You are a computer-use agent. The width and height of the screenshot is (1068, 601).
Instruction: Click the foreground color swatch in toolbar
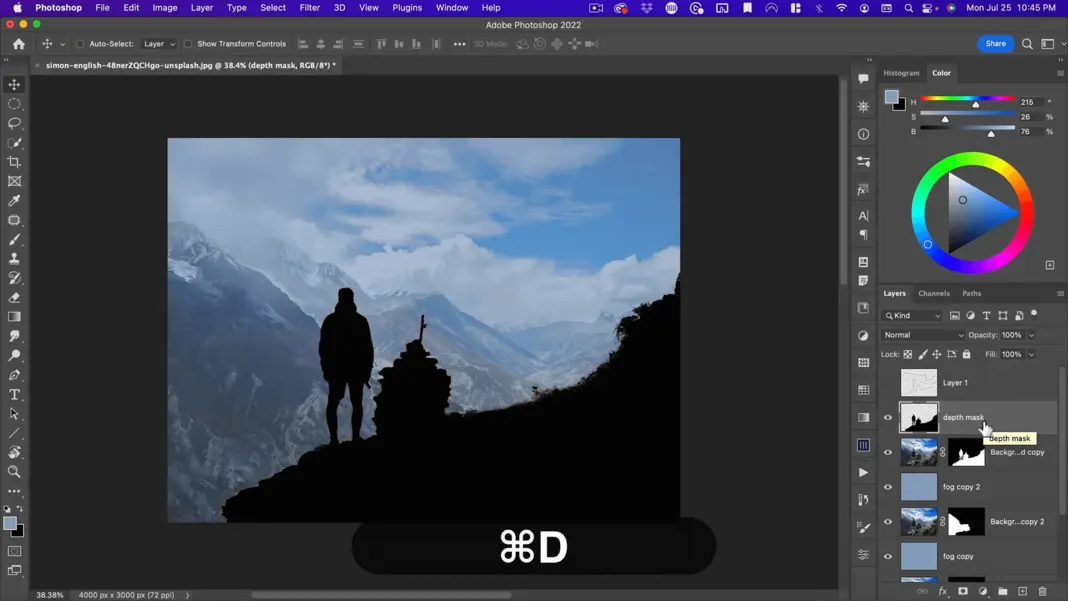pyautogui.click(x=10, y=523)
